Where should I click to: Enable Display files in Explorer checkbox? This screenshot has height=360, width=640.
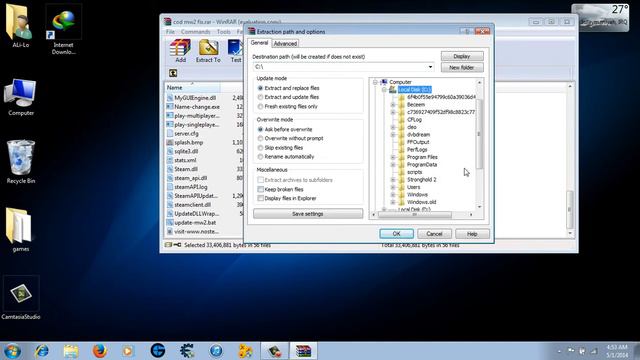tap(260, 198)
